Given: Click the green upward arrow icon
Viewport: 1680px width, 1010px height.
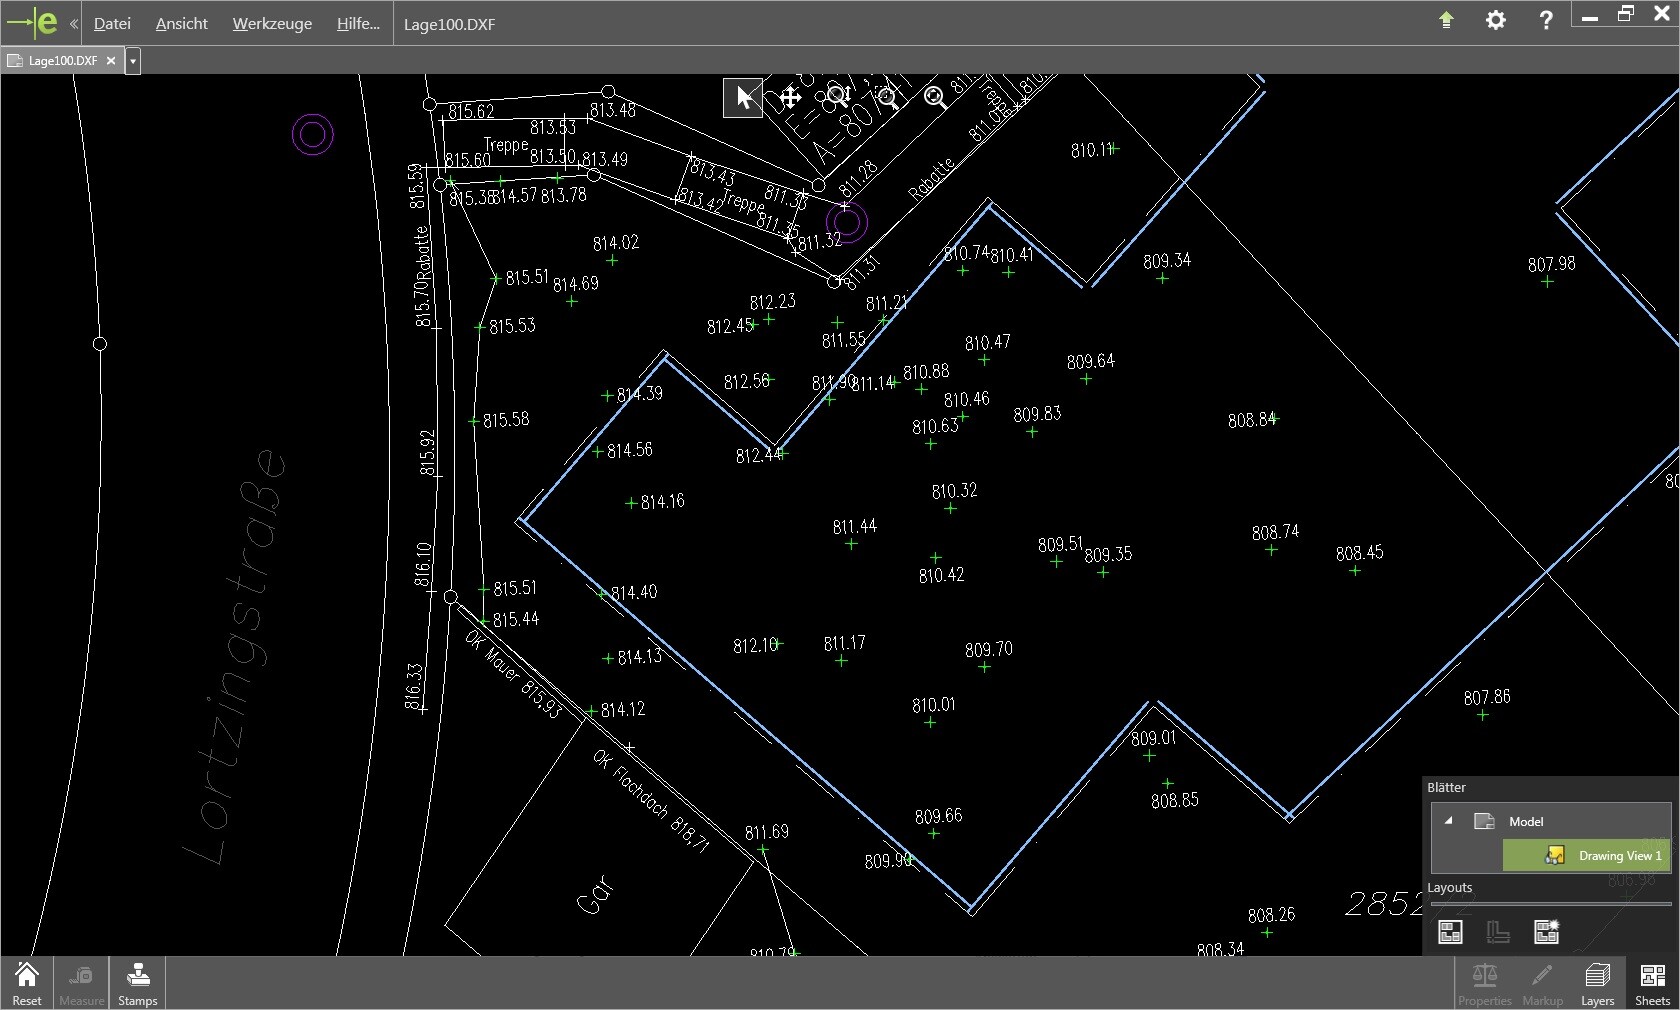Looking at the screenshot, I should point(1446,20).
